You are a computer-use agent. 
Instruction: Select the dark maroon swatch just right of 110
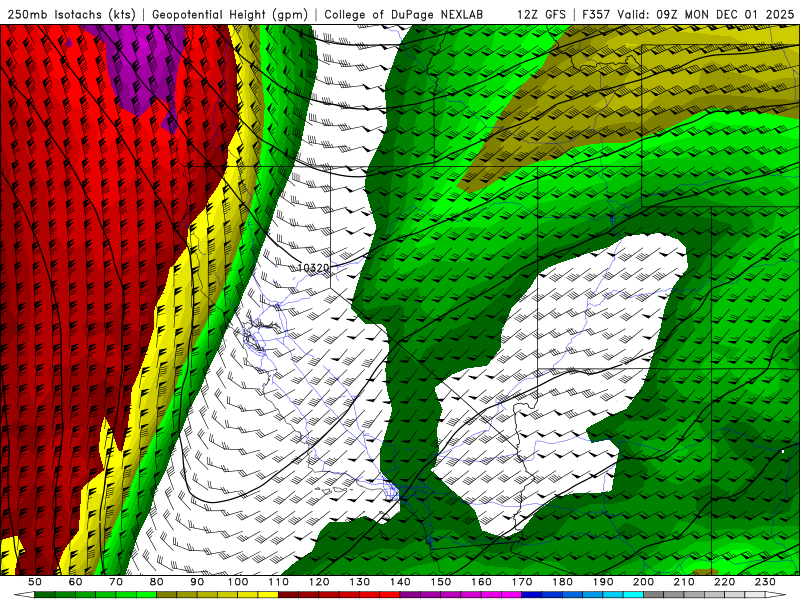(x=288, y=595)
